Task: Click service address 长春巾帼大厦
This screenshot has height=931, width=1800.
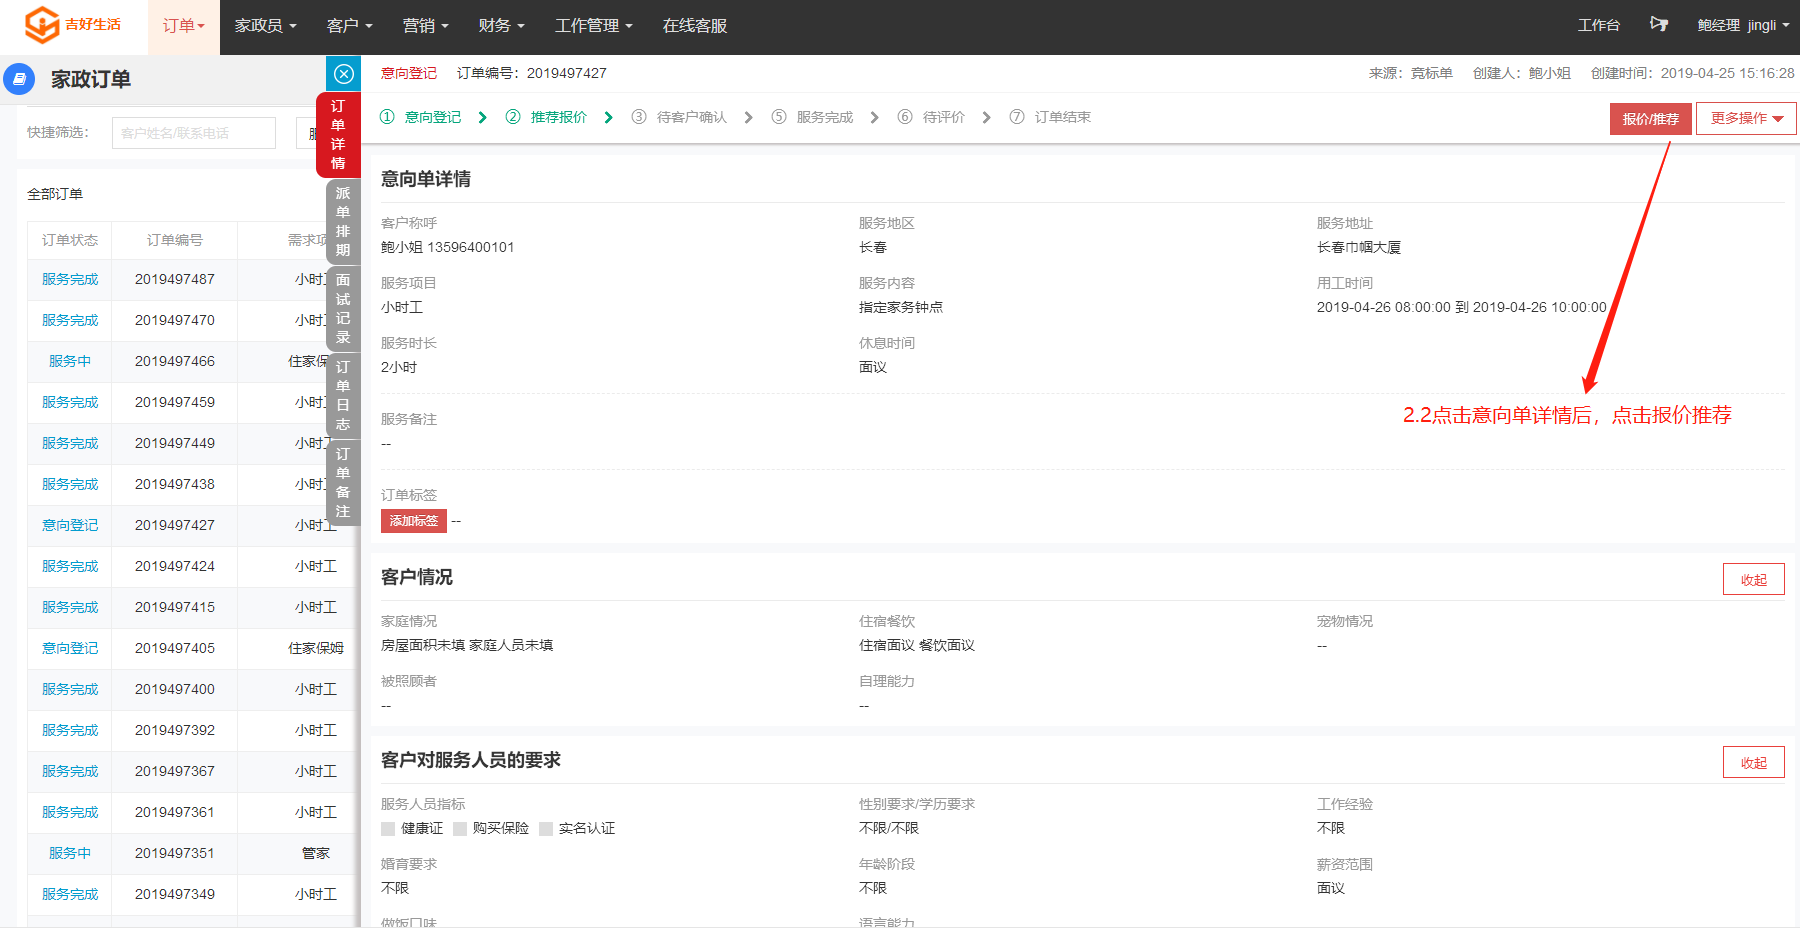Action: (x=1359, y=247)
